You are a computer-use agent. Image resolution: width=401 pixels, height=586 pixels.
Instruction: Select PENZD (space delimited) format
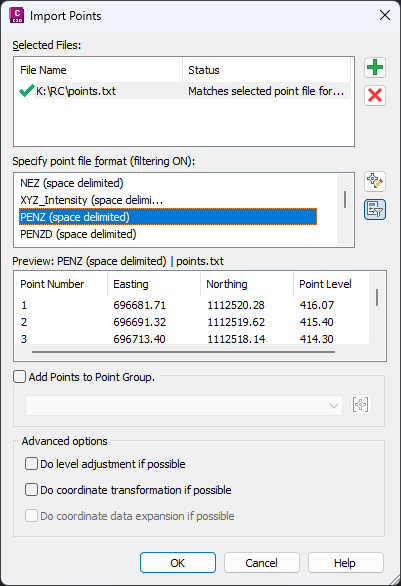78,234
